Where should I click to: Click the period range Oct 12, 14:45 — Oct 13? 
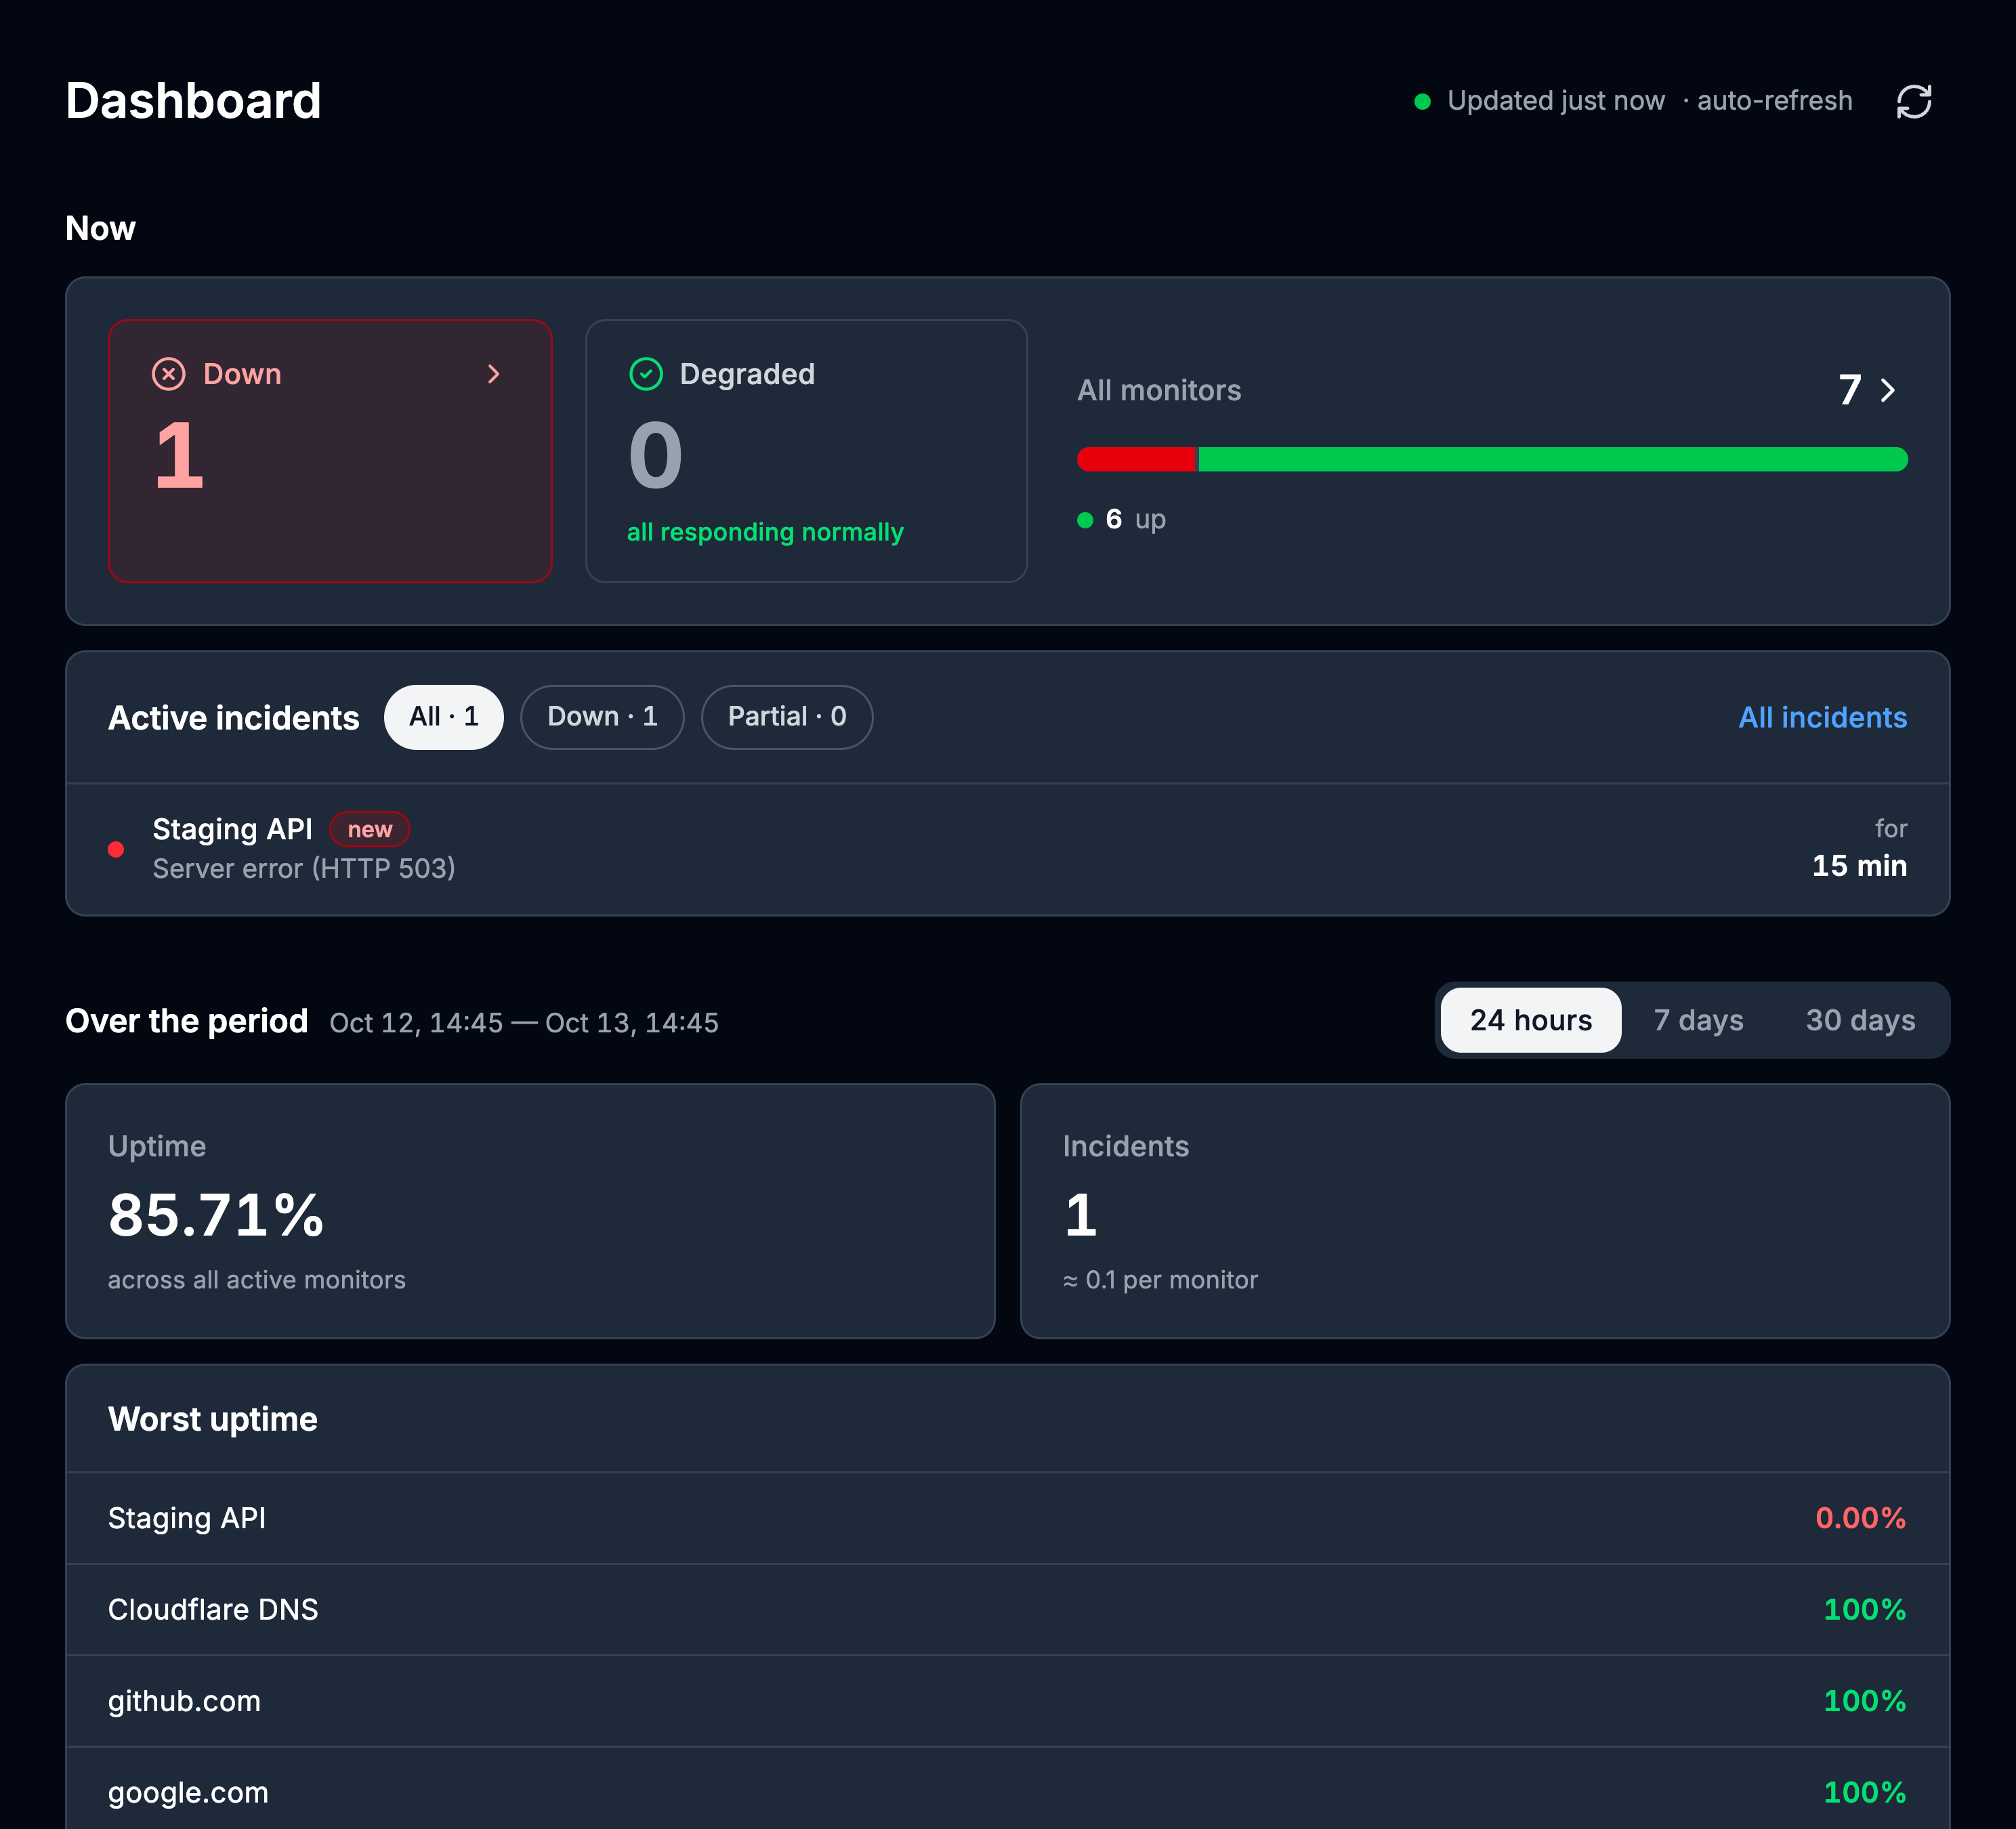click(524, 1022)
